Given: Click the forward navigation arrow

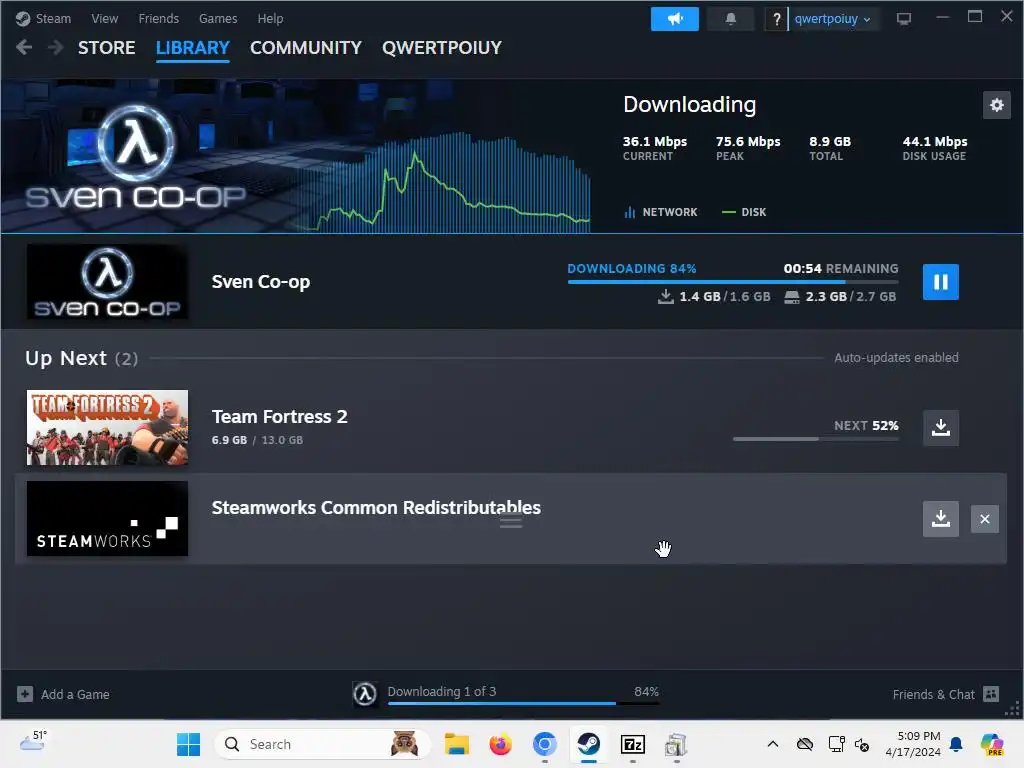Looking at the screenshot, I should point(56,47).
